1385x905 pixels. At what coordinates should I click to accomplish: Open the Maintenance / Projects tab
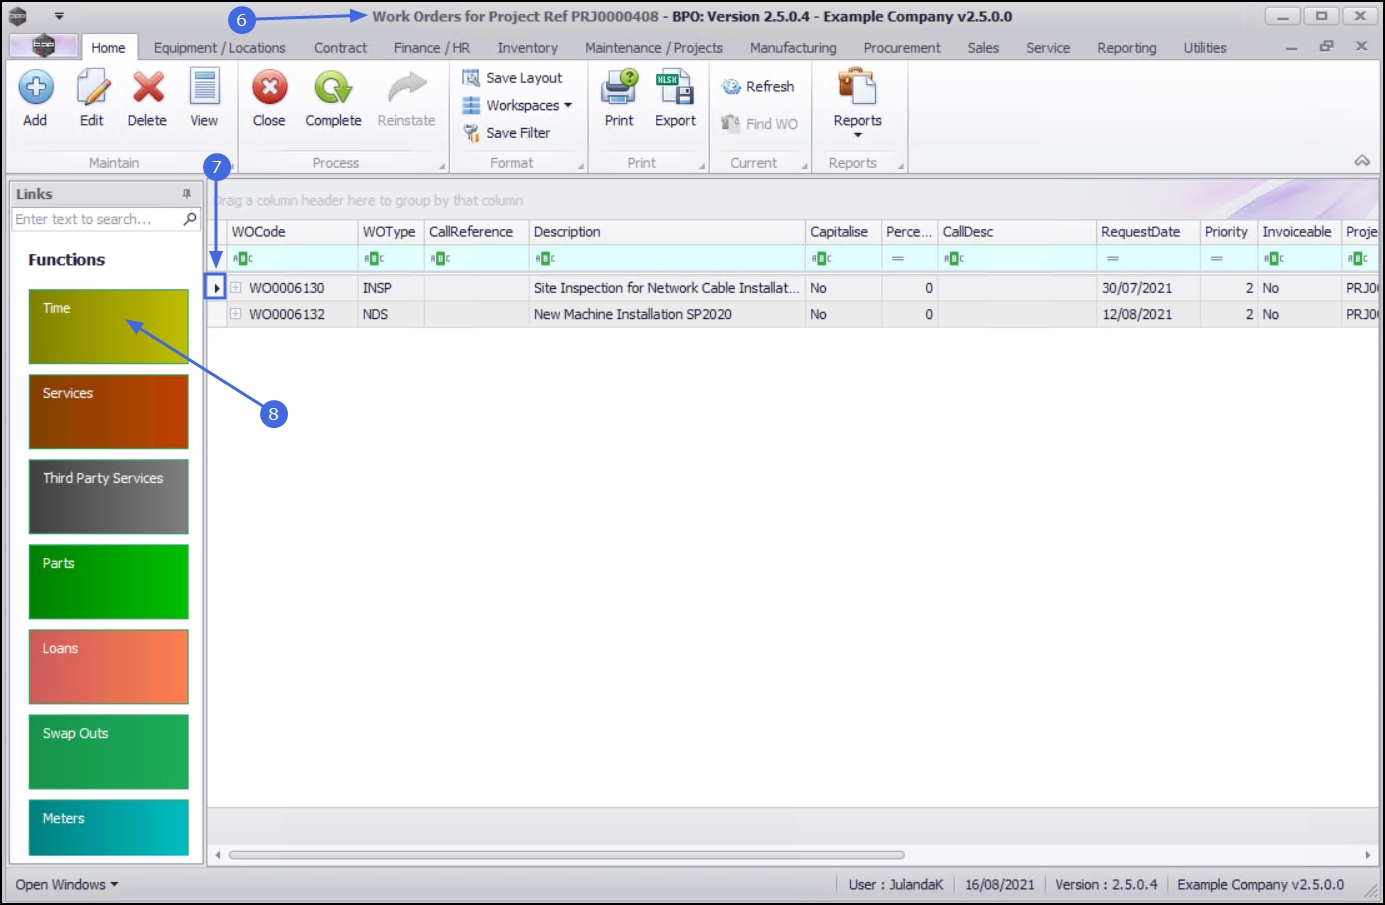click(x=654, y=48)
